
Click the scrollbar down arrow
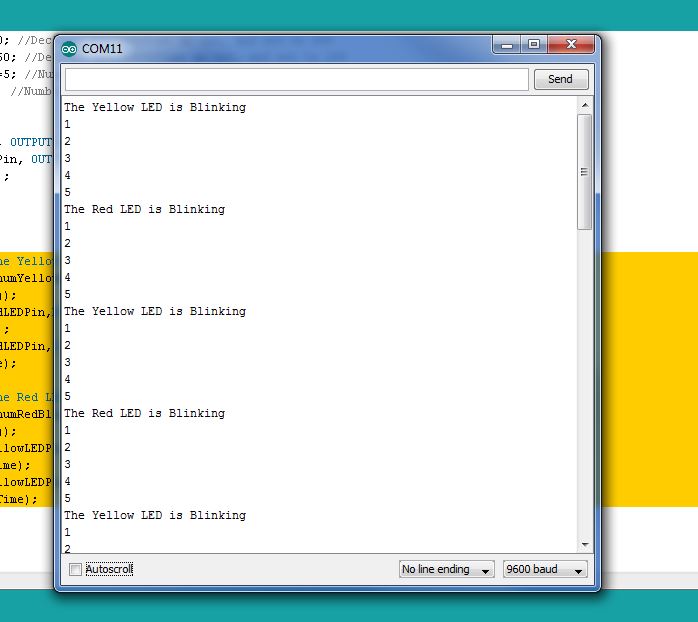(x=585, y=544)
